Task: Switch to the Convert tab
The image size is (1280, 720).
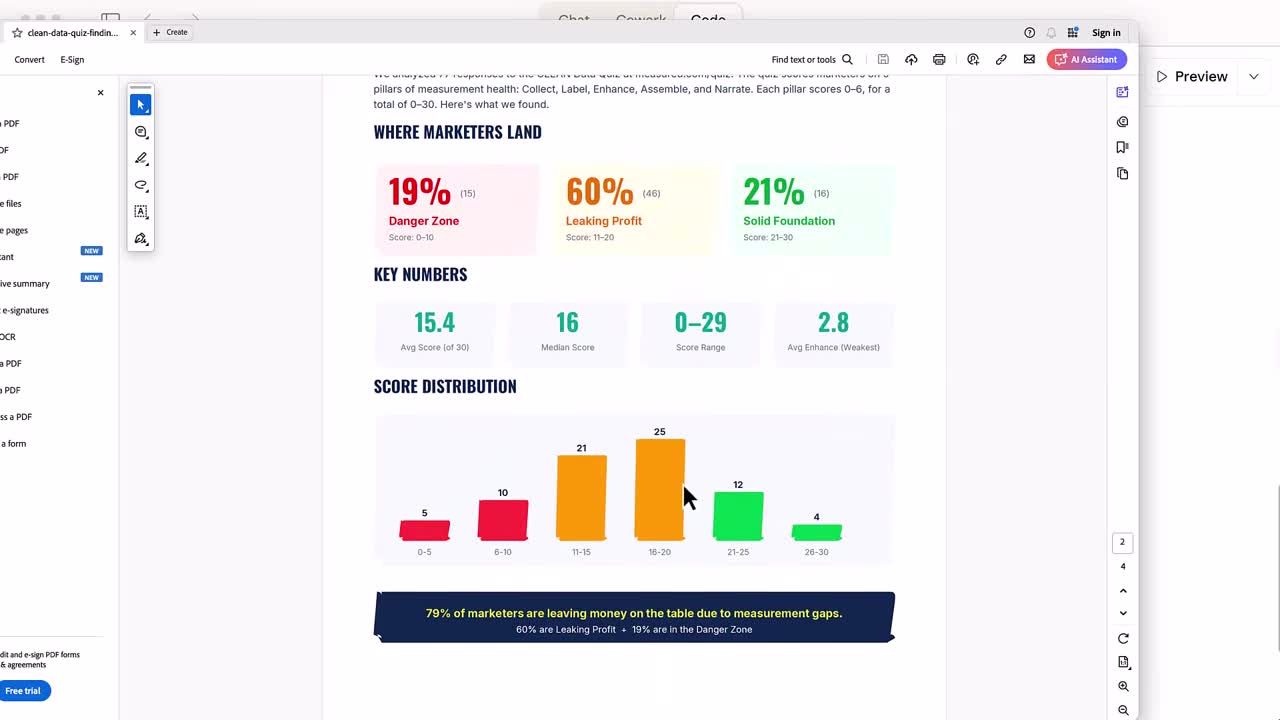Action: coord(29,59)
